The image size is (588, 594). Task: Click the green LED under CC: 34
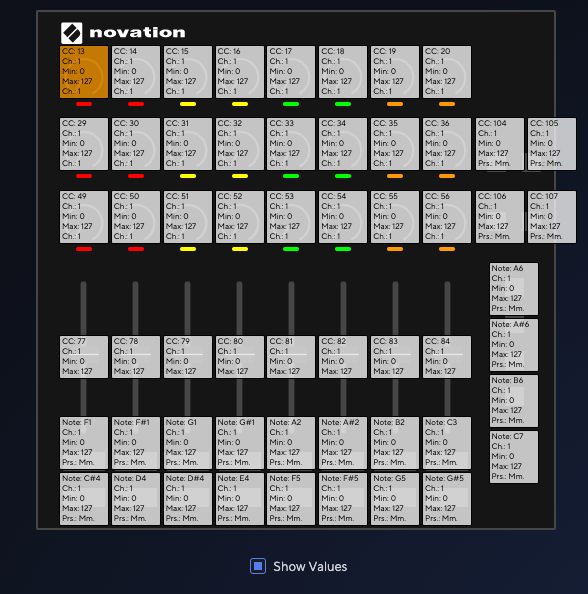pos(343,176)
